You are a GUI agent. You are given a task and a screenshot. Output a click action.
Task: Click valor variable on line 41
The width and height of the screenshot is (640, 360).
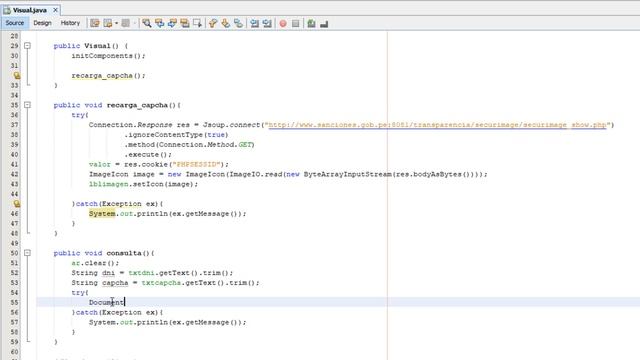coord(100,164)
